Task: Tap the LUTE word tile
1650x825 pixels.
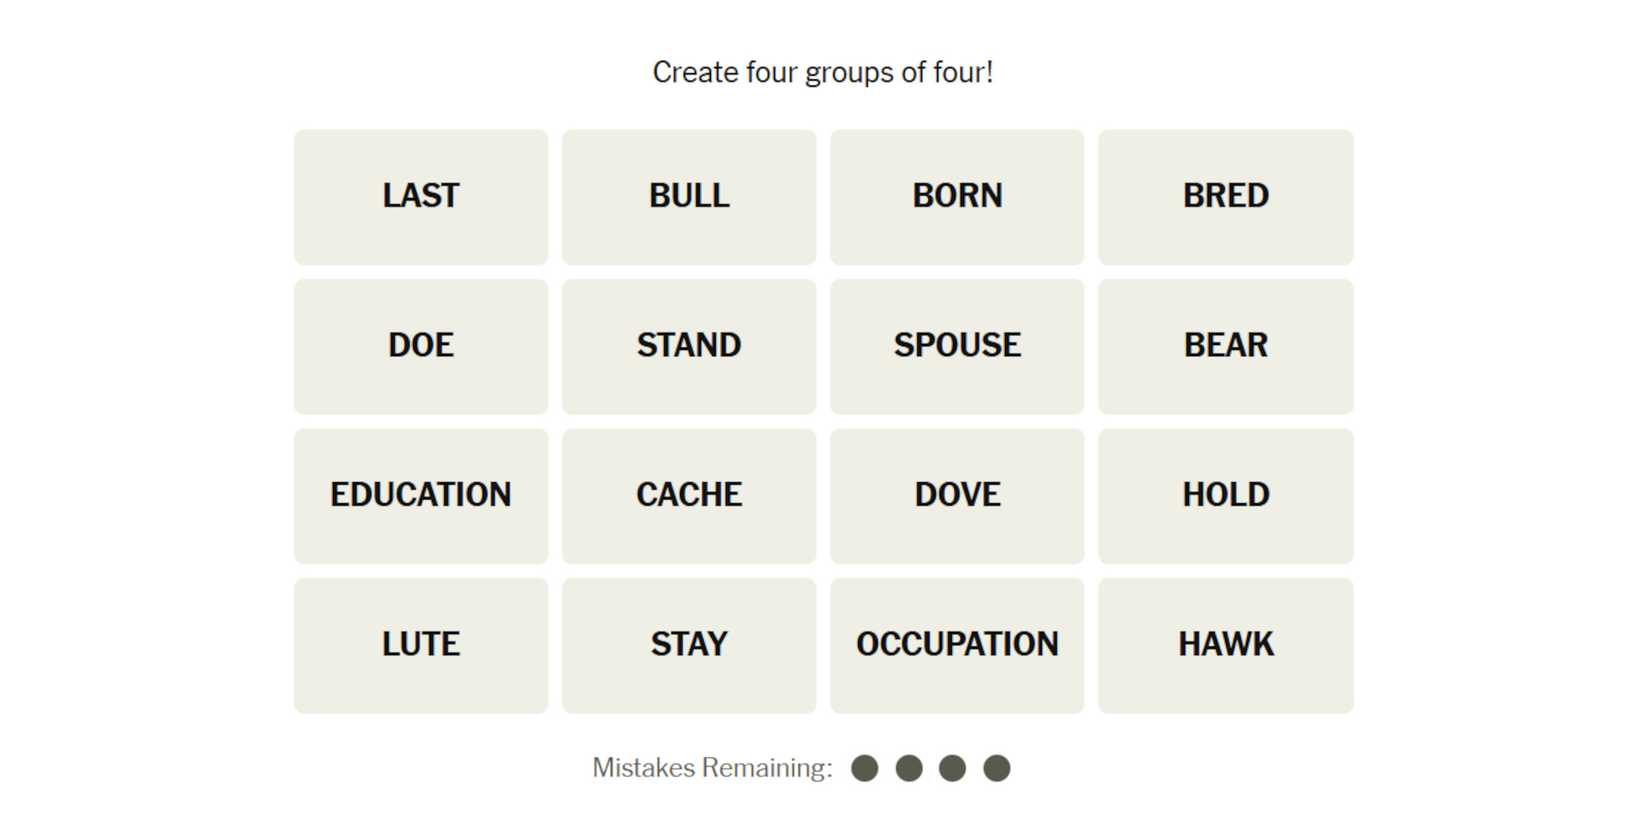Action: tap(421, 645)
